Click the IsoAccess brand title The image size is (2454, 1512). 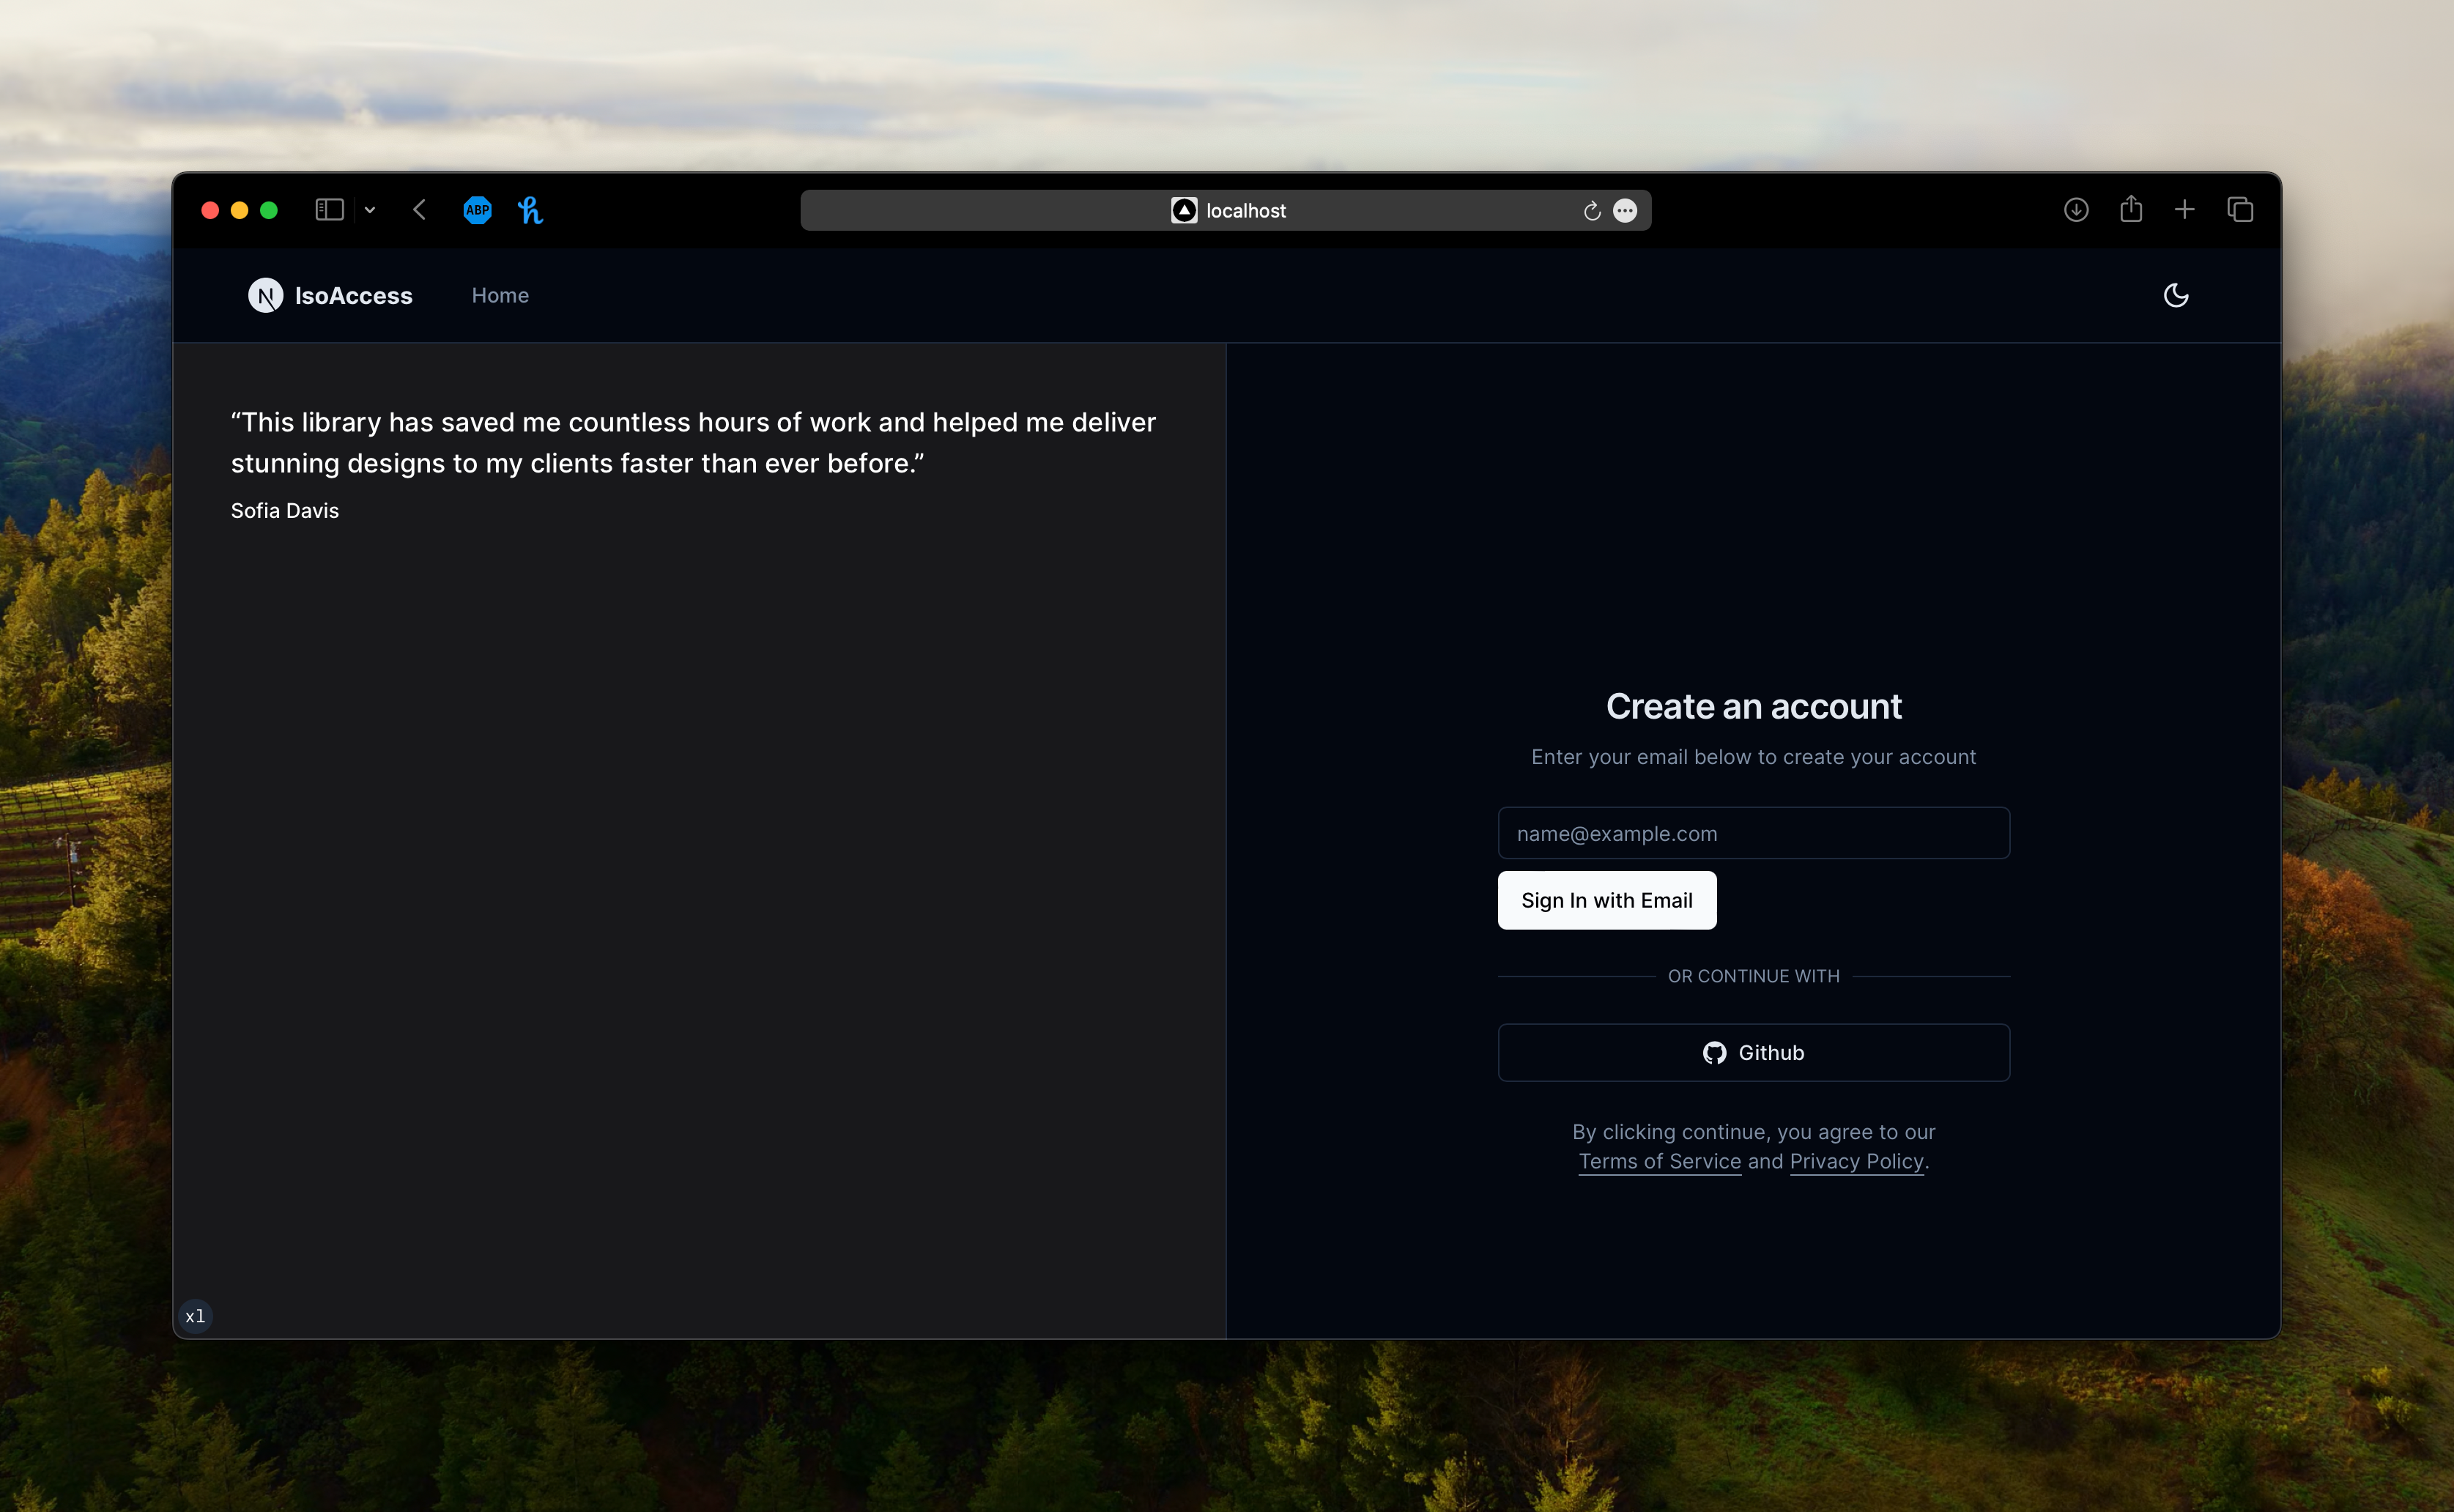[353, 295]
